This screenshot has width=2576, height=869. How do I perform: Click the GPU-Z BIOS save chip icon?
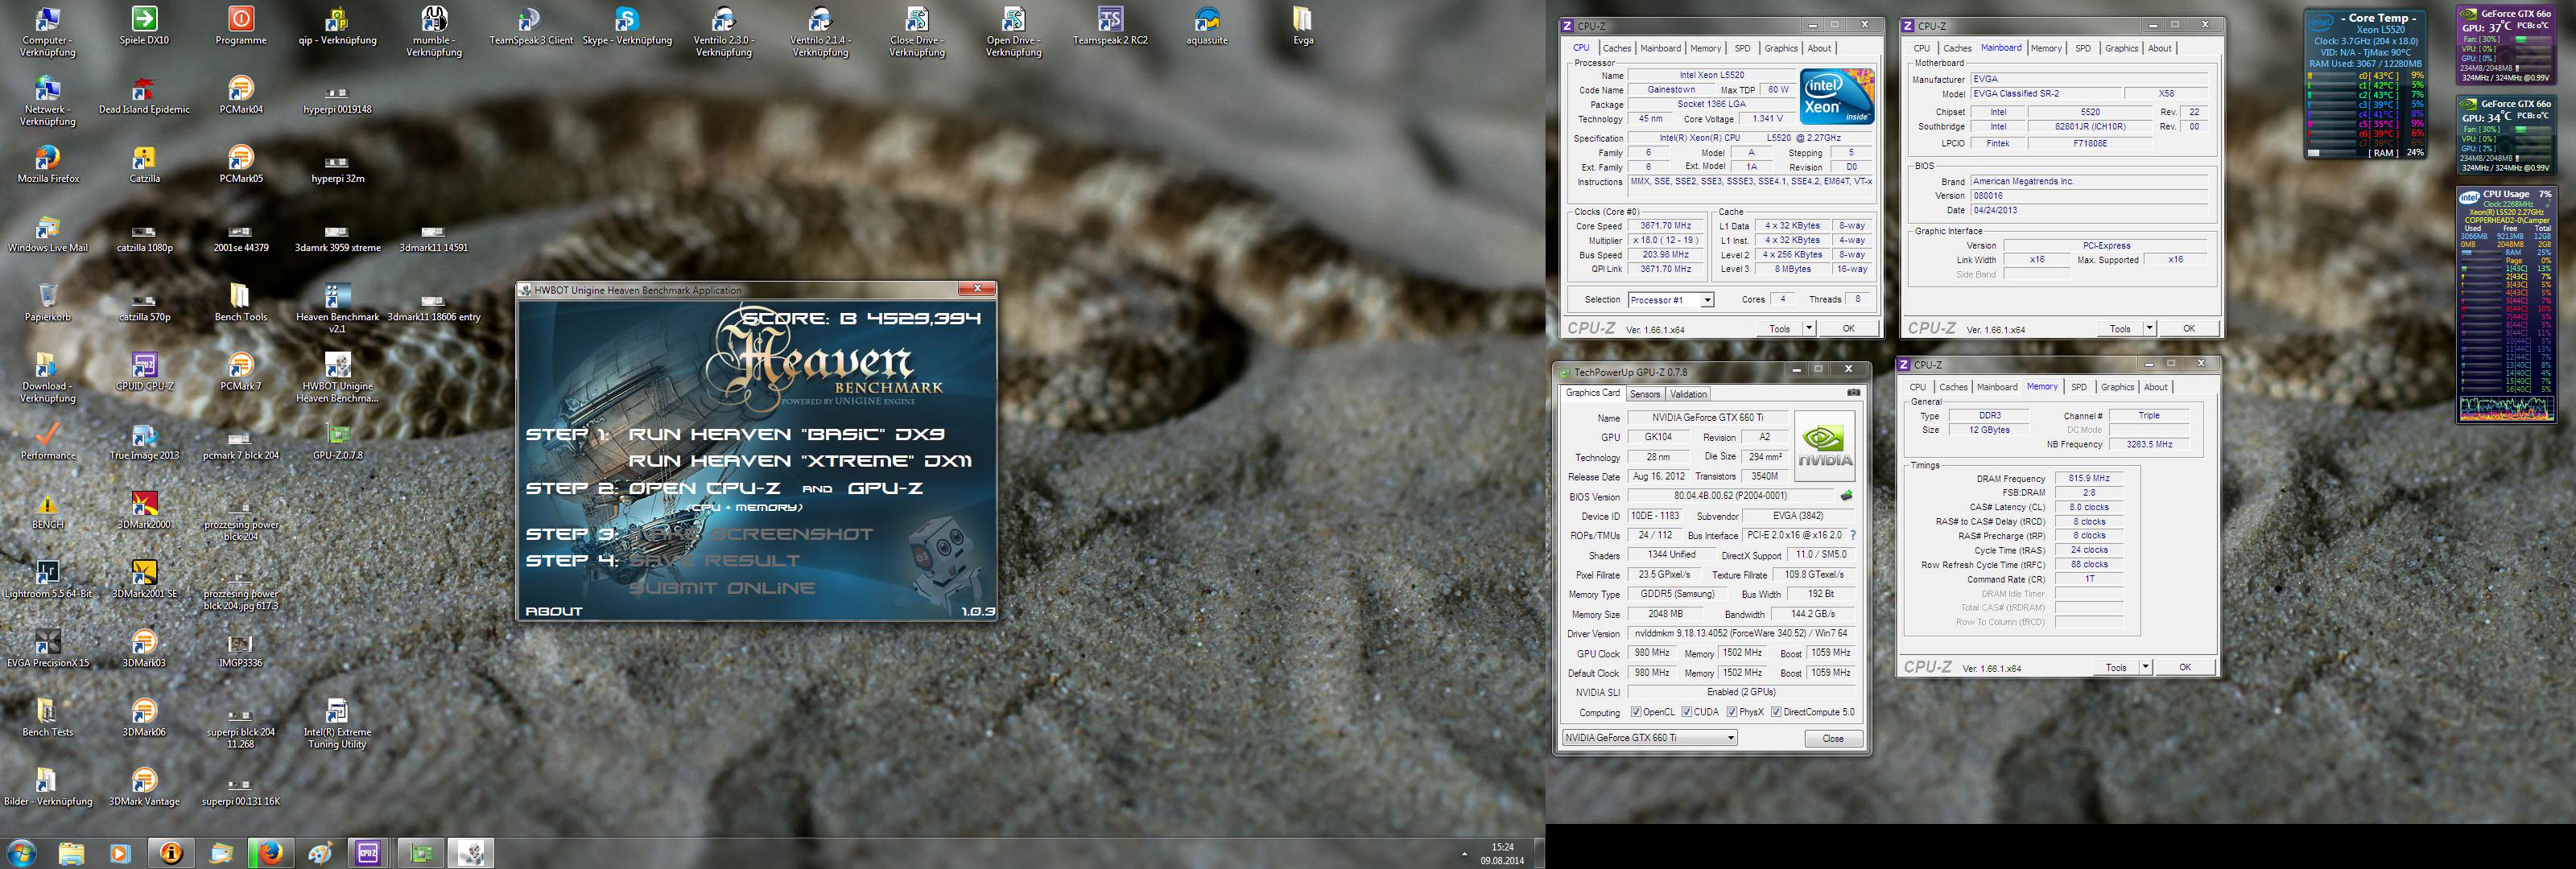pyautogui.click(x=1846, y=496)
